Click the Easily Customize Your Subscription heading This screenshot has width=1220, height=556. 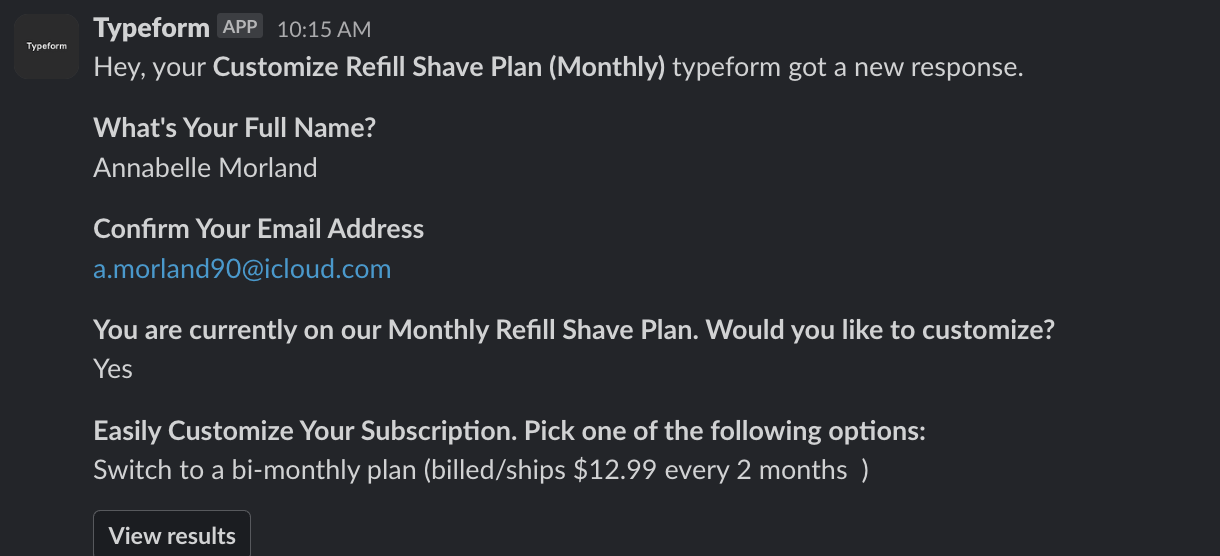point(305,430)
